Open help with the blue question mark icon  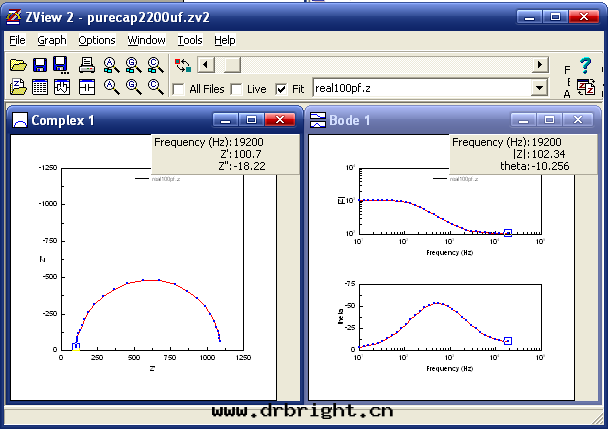coord(586,65)
